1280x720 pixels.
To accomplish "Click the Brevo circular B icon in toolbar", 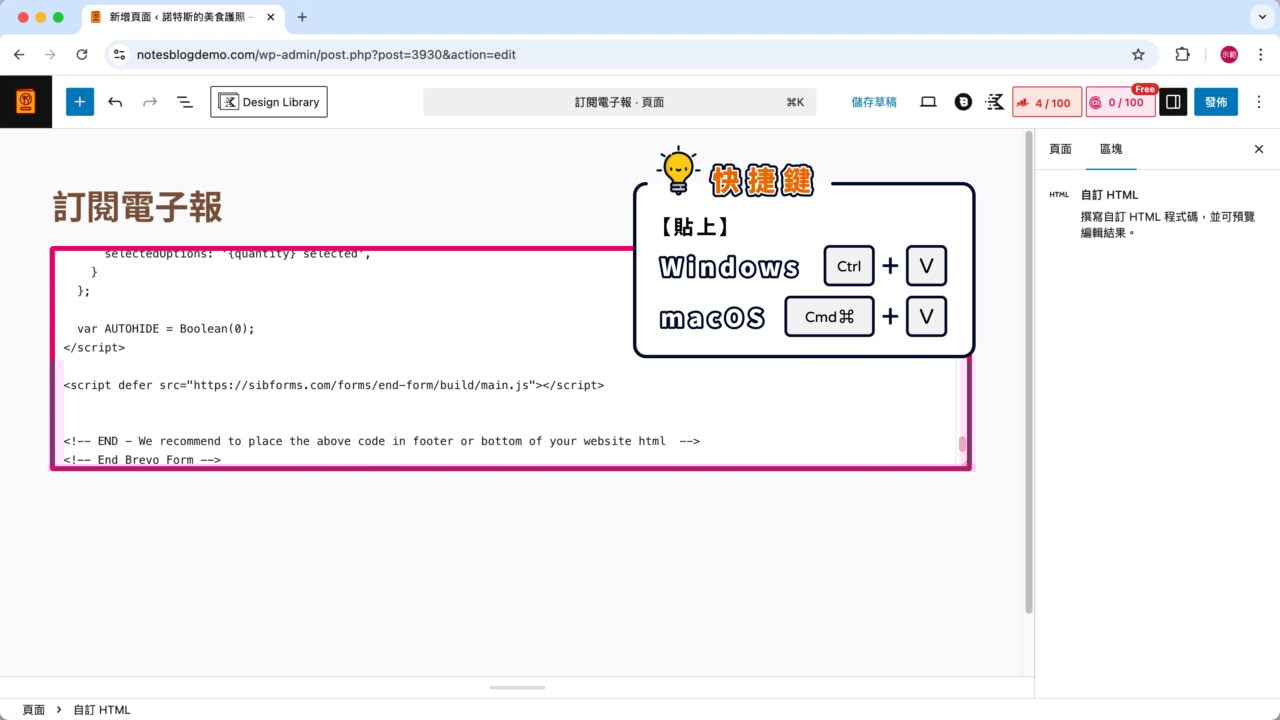I will coord(962,101).
